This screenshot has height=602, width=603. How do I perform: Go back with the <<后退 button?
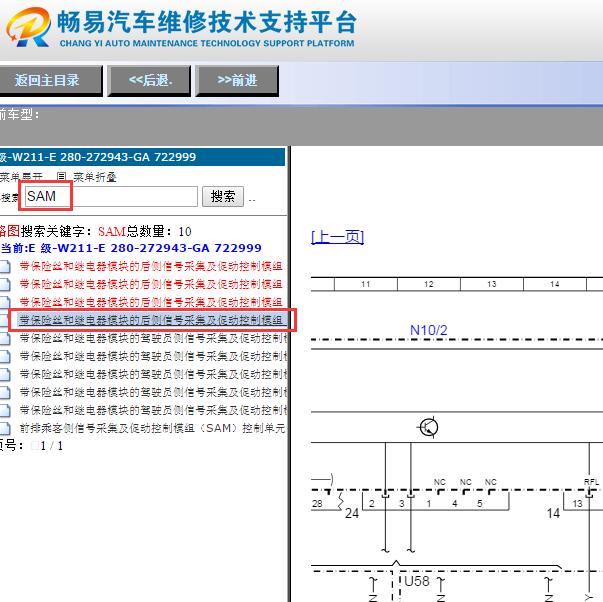coord(150,80)
